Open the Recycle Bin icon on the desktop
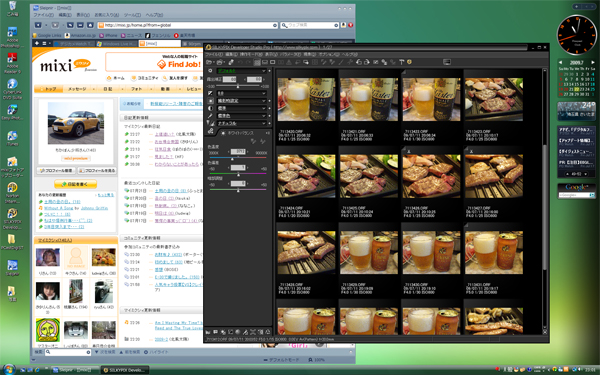Viewport: 600px width, 375px height. 12,9
